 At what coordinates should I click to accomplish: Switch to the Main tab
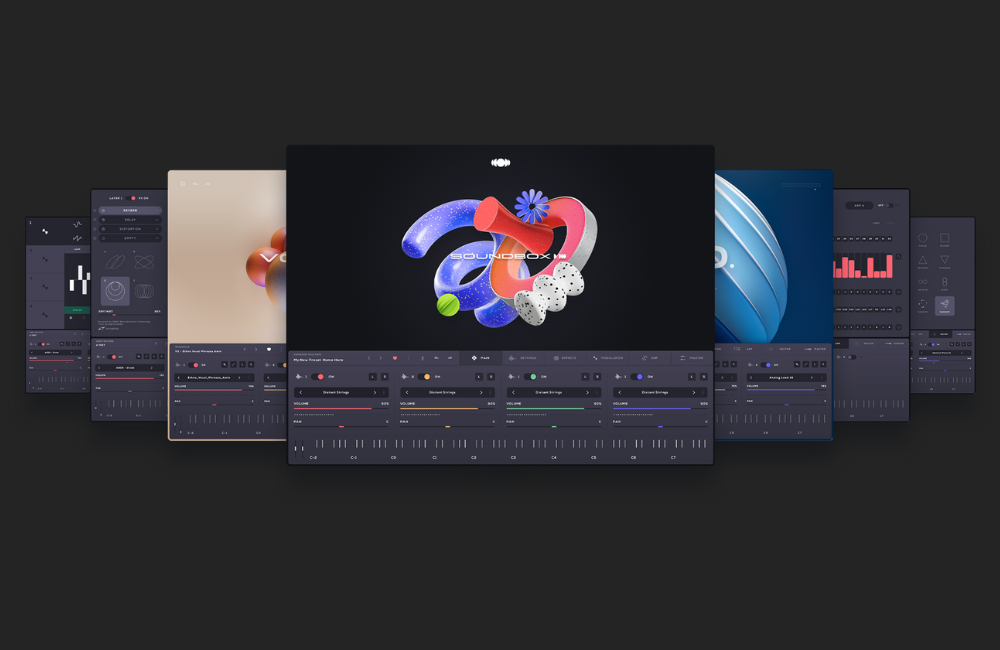481,358
